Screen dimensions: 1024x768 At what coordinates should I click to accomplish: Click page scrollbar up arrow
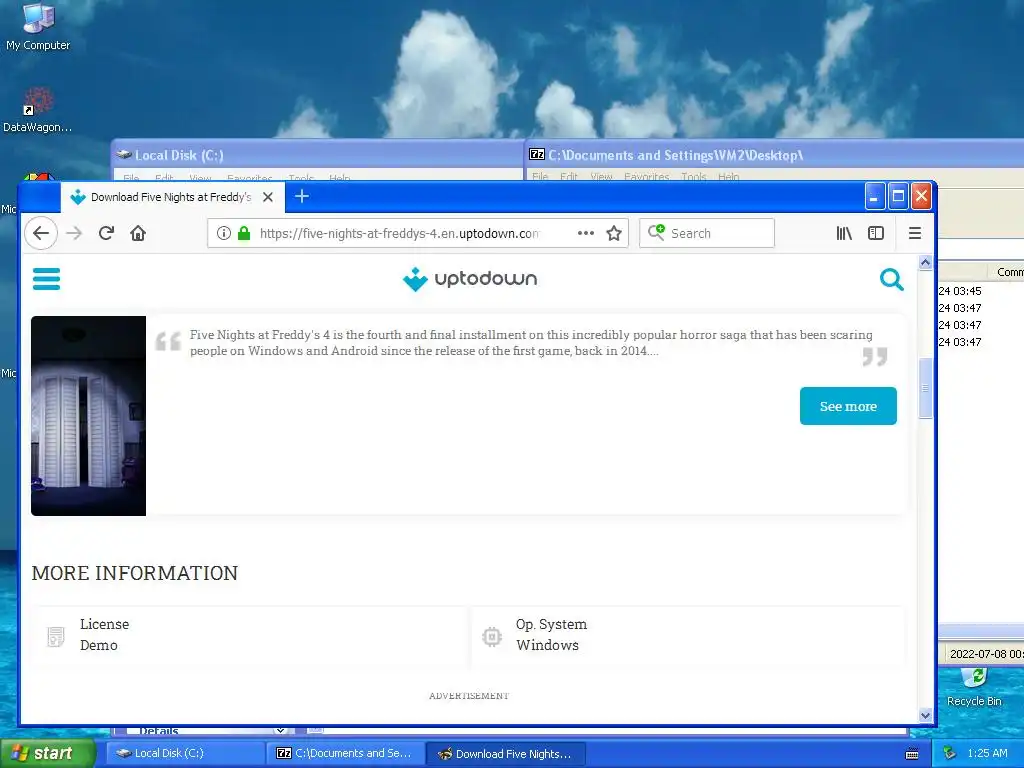click(x=925, y=263)
